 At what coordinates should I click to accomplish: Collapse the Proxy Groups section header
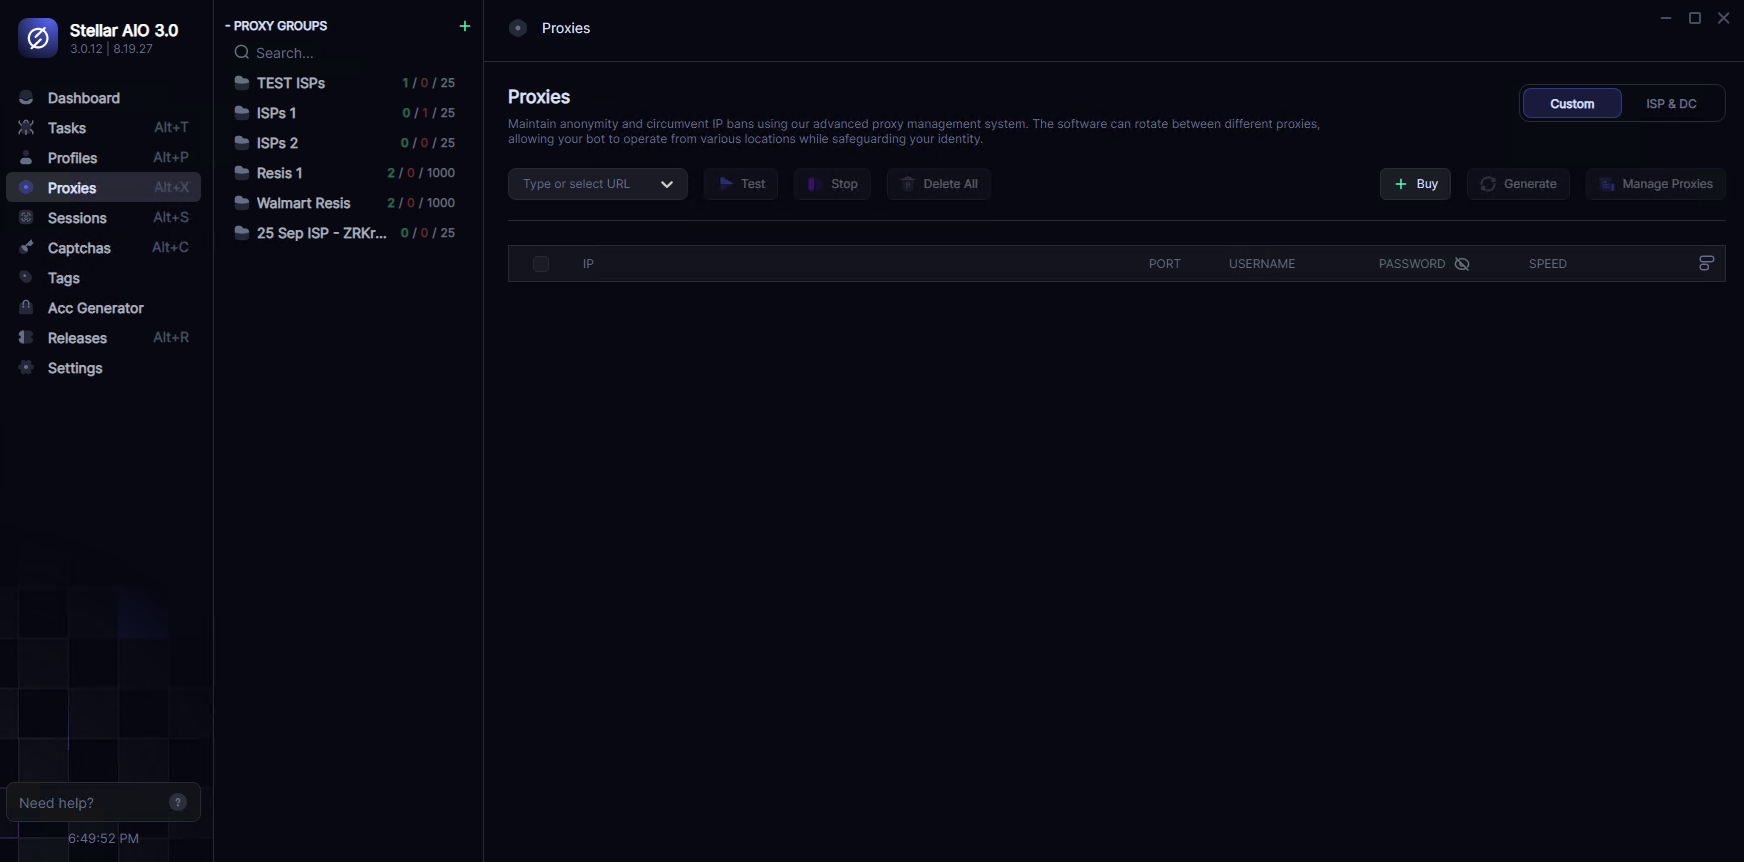tap(277, 26)
